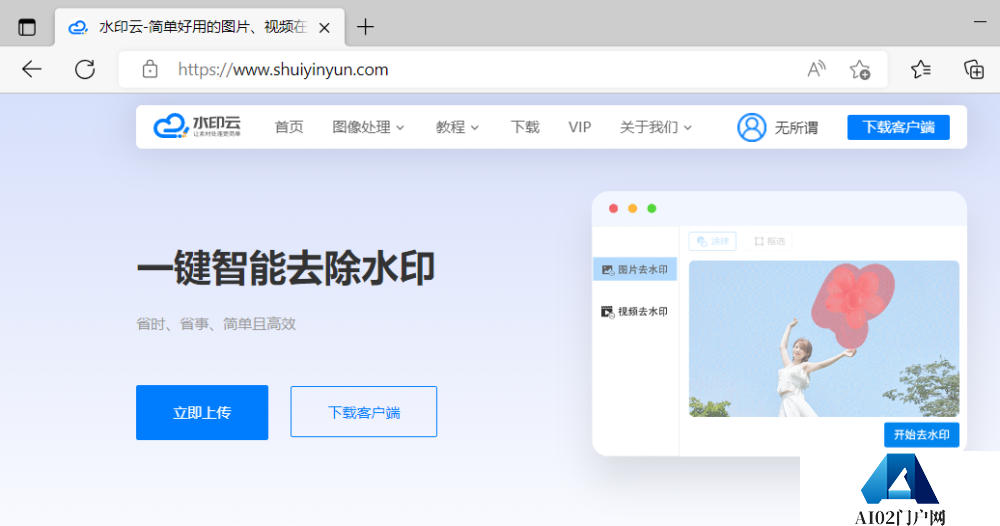Activate the Read Aloud icon

coord(816,69)
